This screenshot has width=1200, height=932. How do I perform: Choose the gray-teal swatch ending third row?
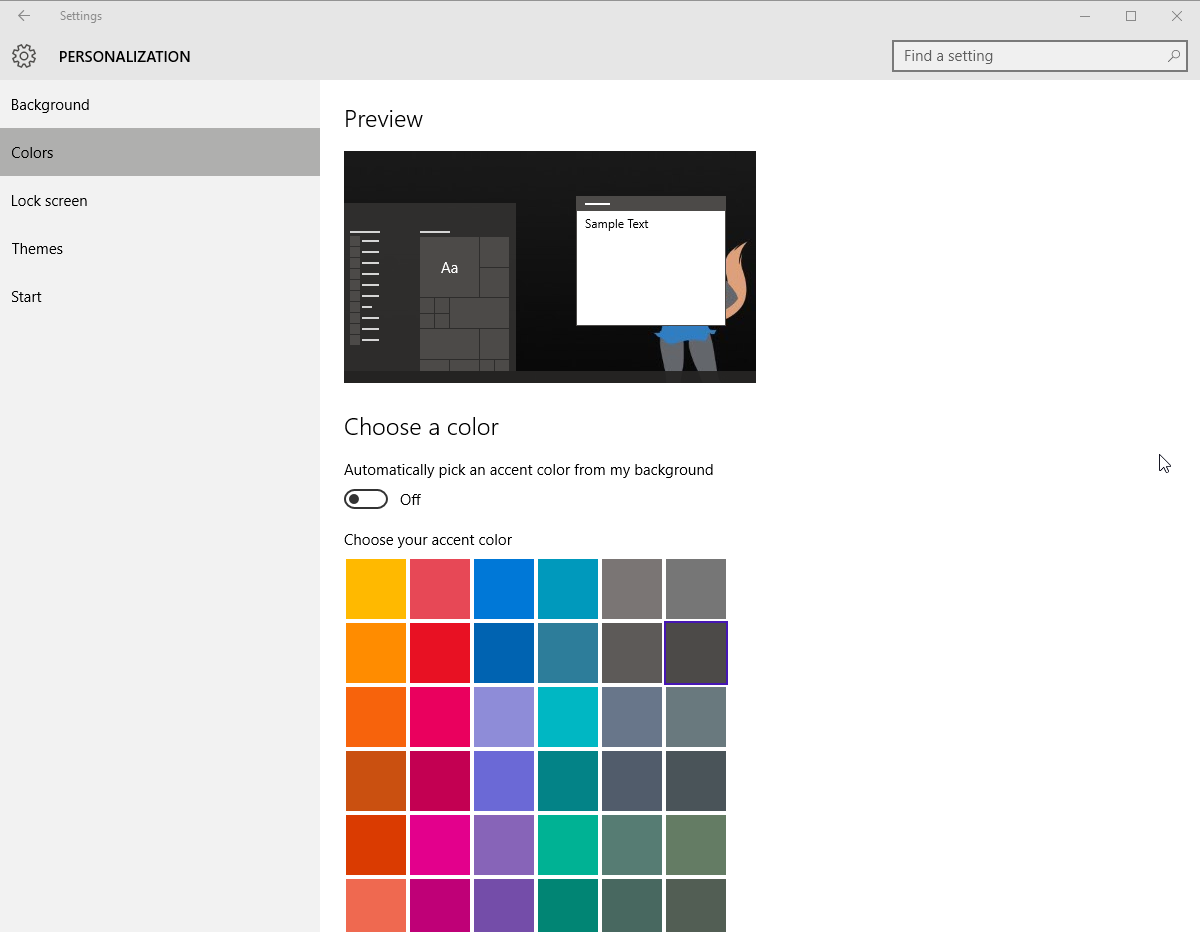click(696, 717)
